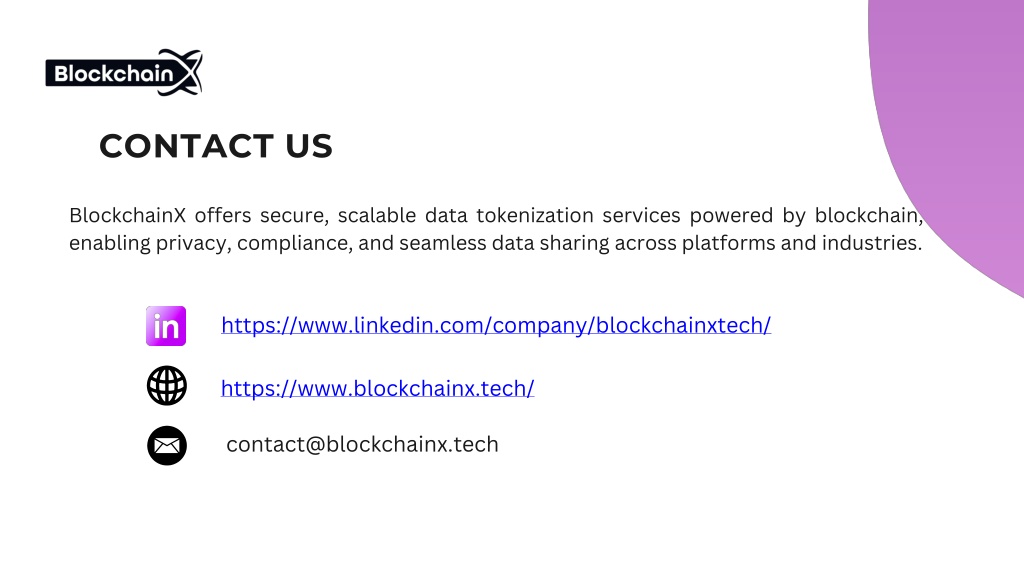Click the CONTACT word in heading
1024x576 pixels.
(187, 146)
